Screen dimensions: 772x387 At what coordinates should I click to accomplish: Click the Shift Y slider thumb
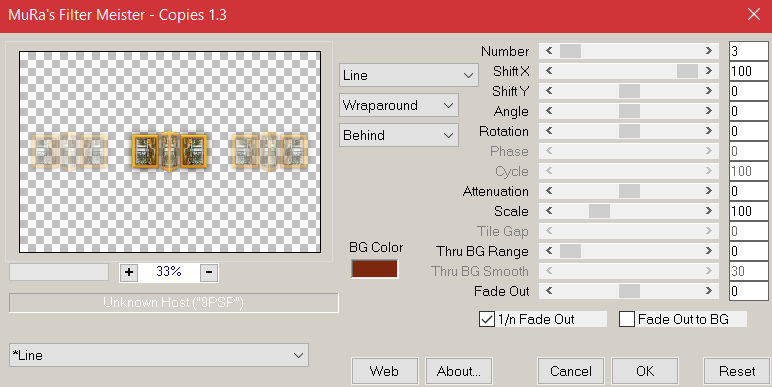[629, 91]
